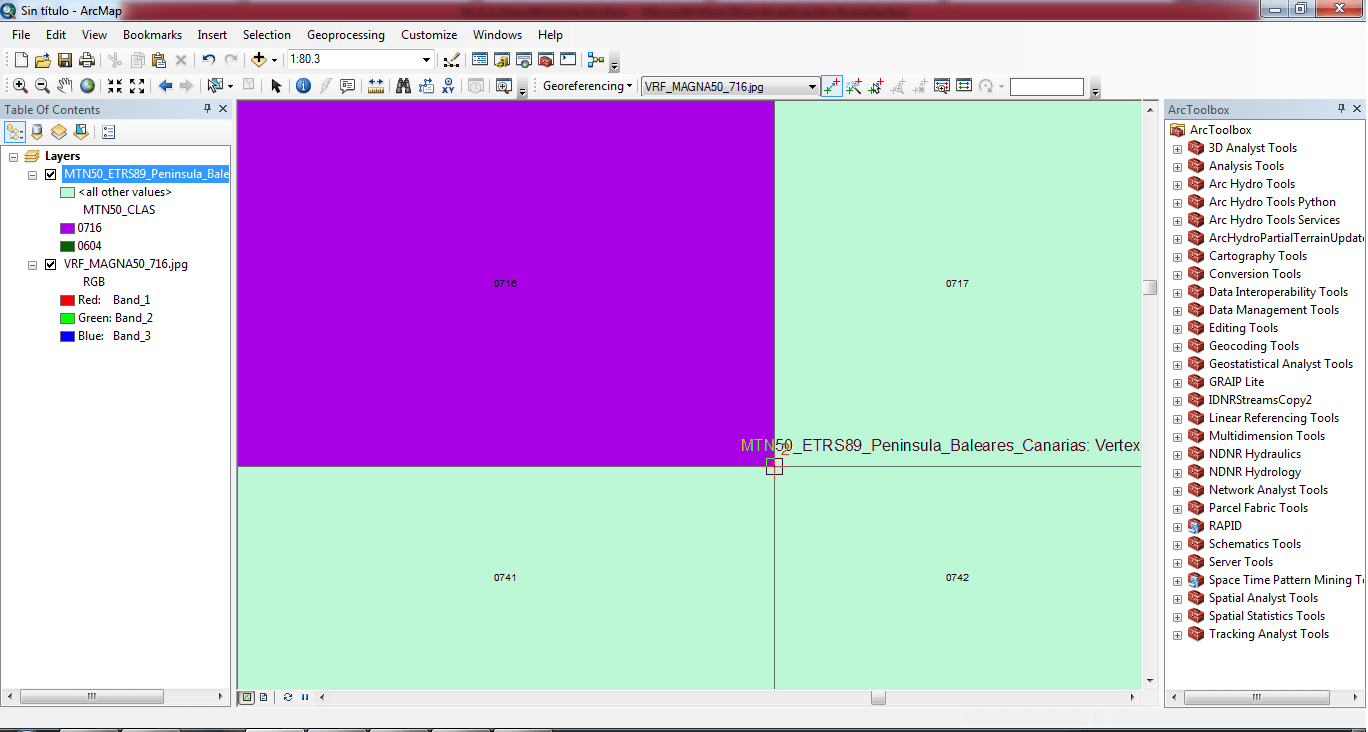Click the georeferencing rotation value field
Image resolution: width=1368 pixels, height=732 pixels.
coord(1046,87)
